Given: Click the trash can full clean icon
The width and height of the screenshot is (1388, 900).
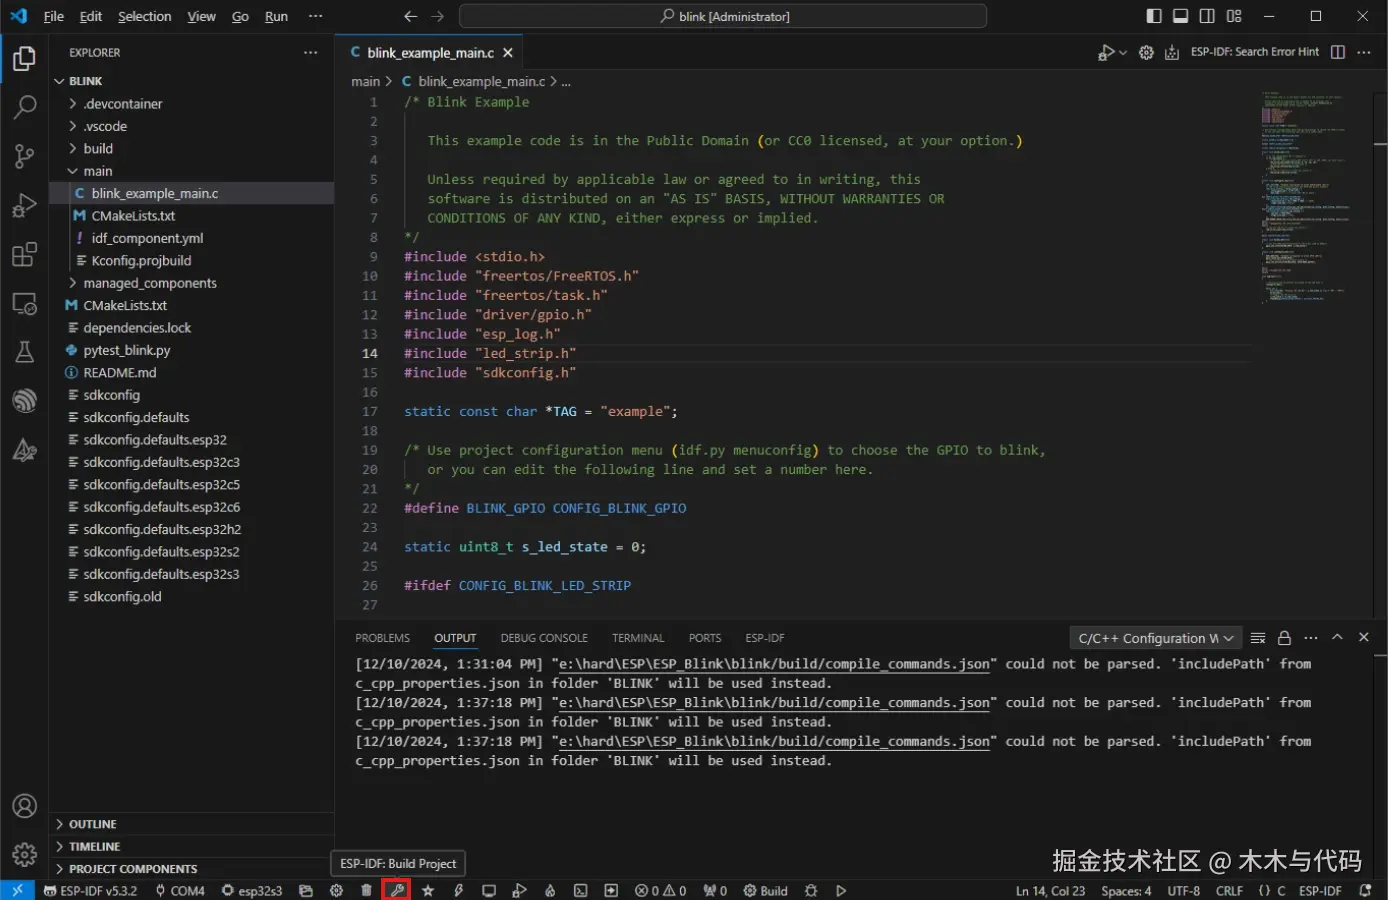Looking at the screenshot, I should coord(366,890).
